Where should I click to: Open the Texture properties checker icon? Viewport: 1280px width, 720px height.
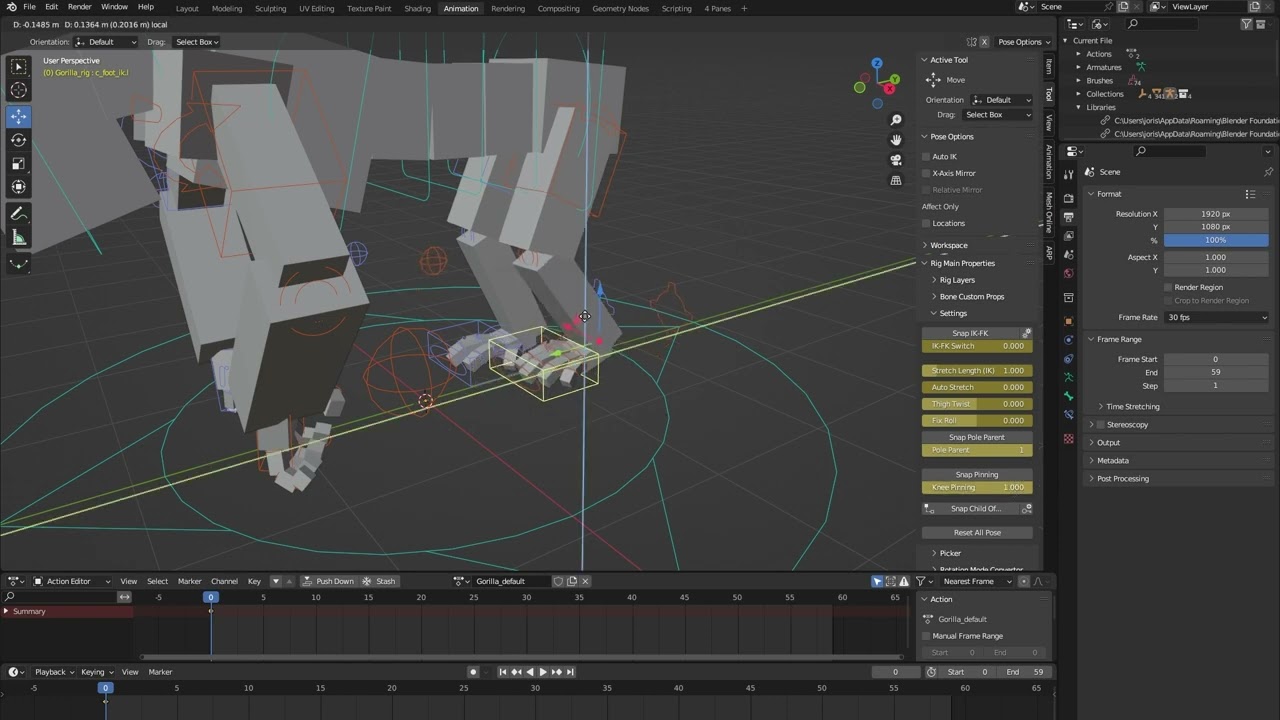pyautogui.click(x=1069, y=439)
